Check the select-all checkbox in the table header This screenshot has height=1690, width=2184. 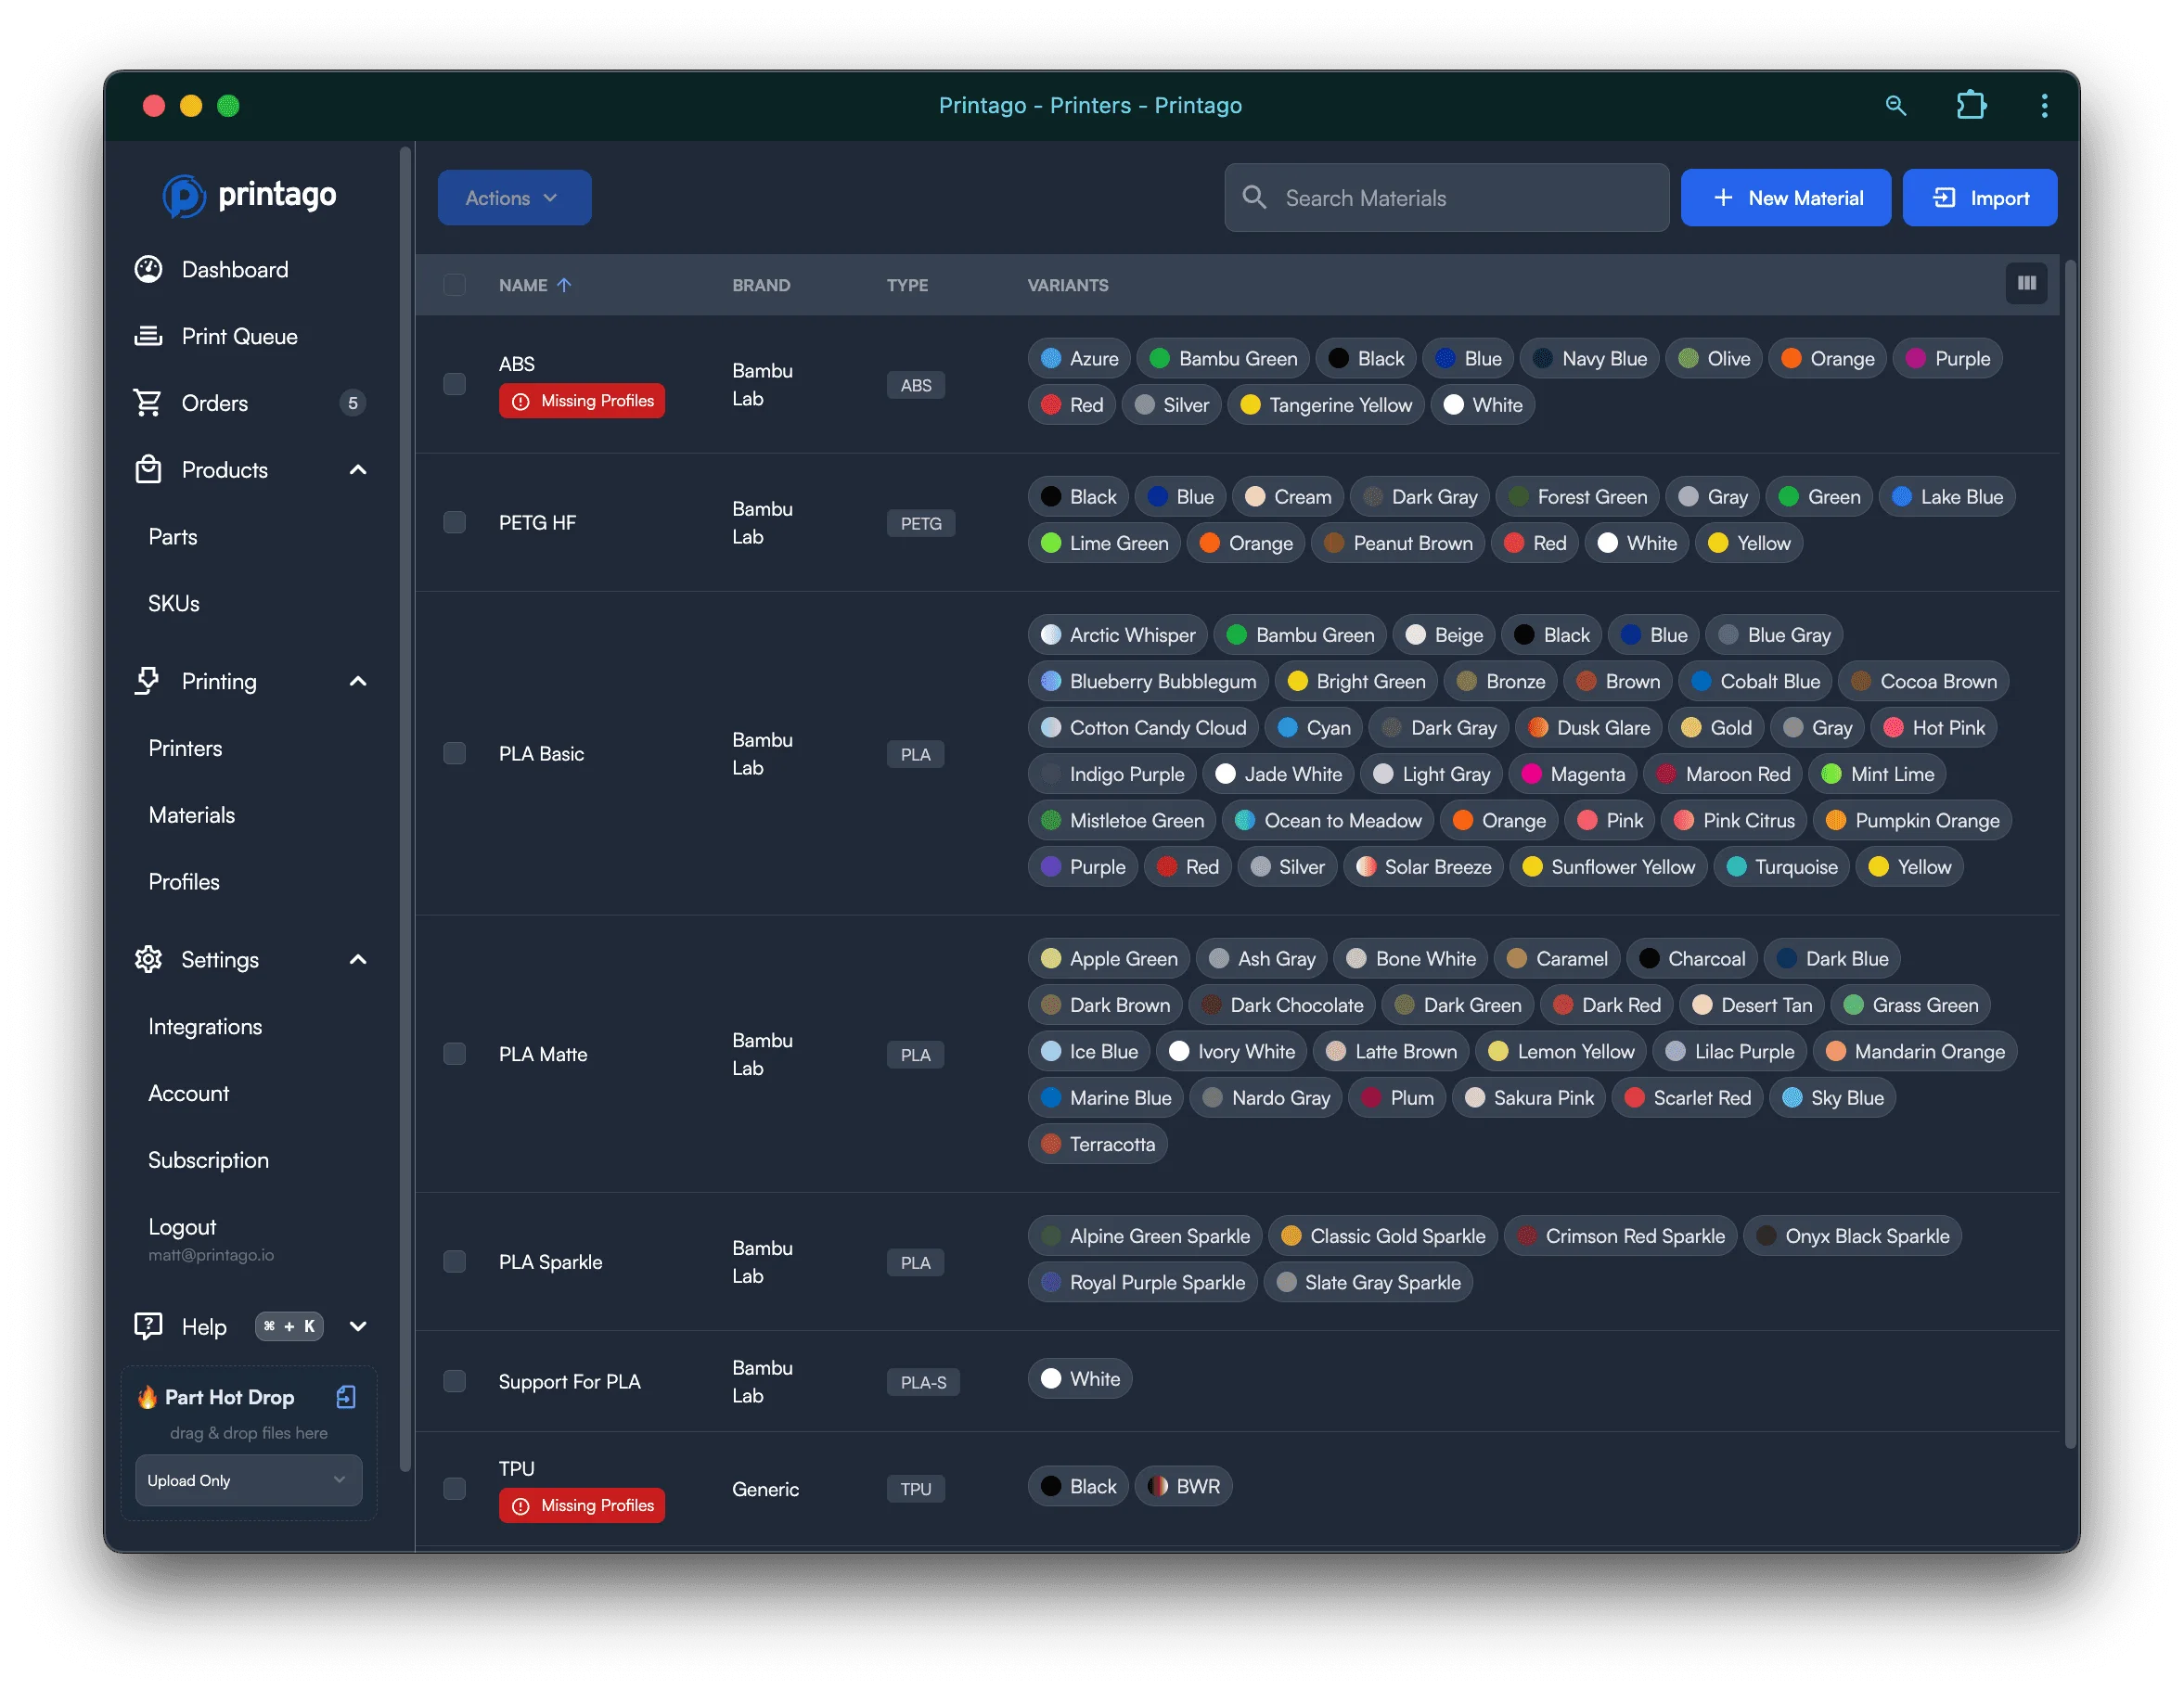tap(455, 285)
